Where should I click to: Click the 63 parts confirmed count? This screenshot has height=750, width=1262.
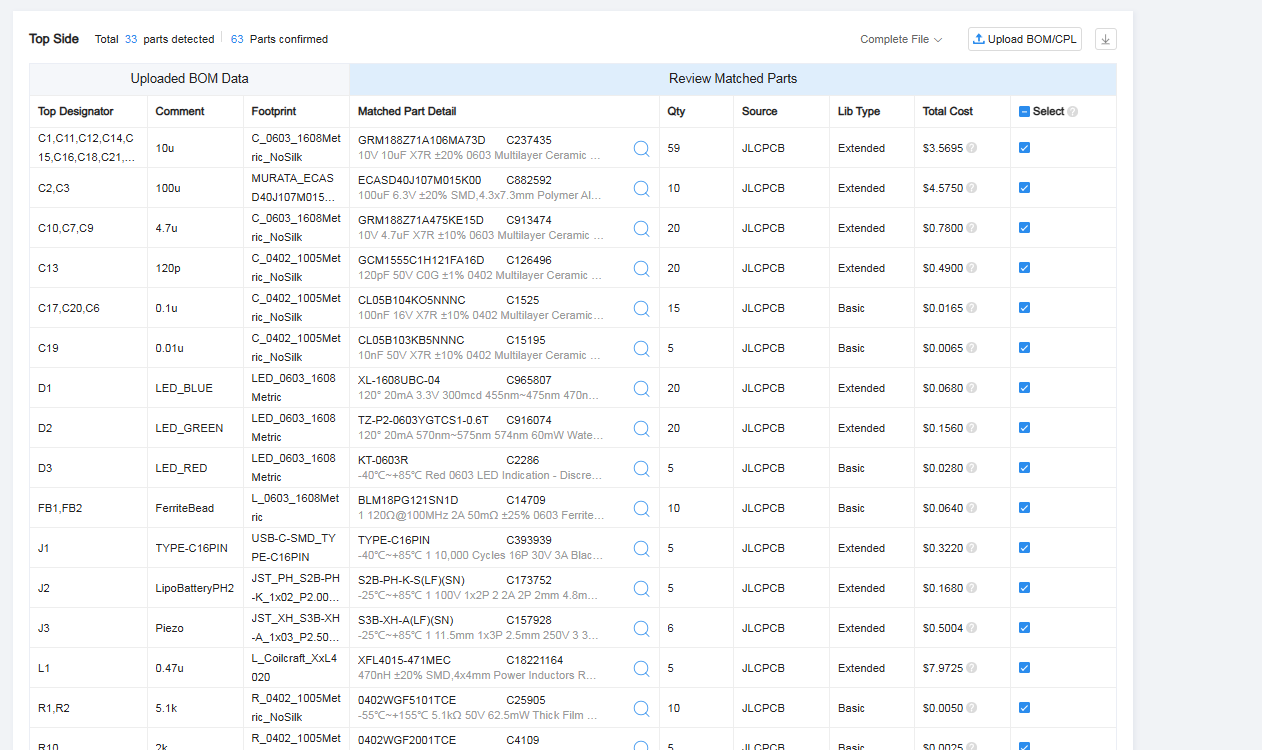click(x=237, y=39)
